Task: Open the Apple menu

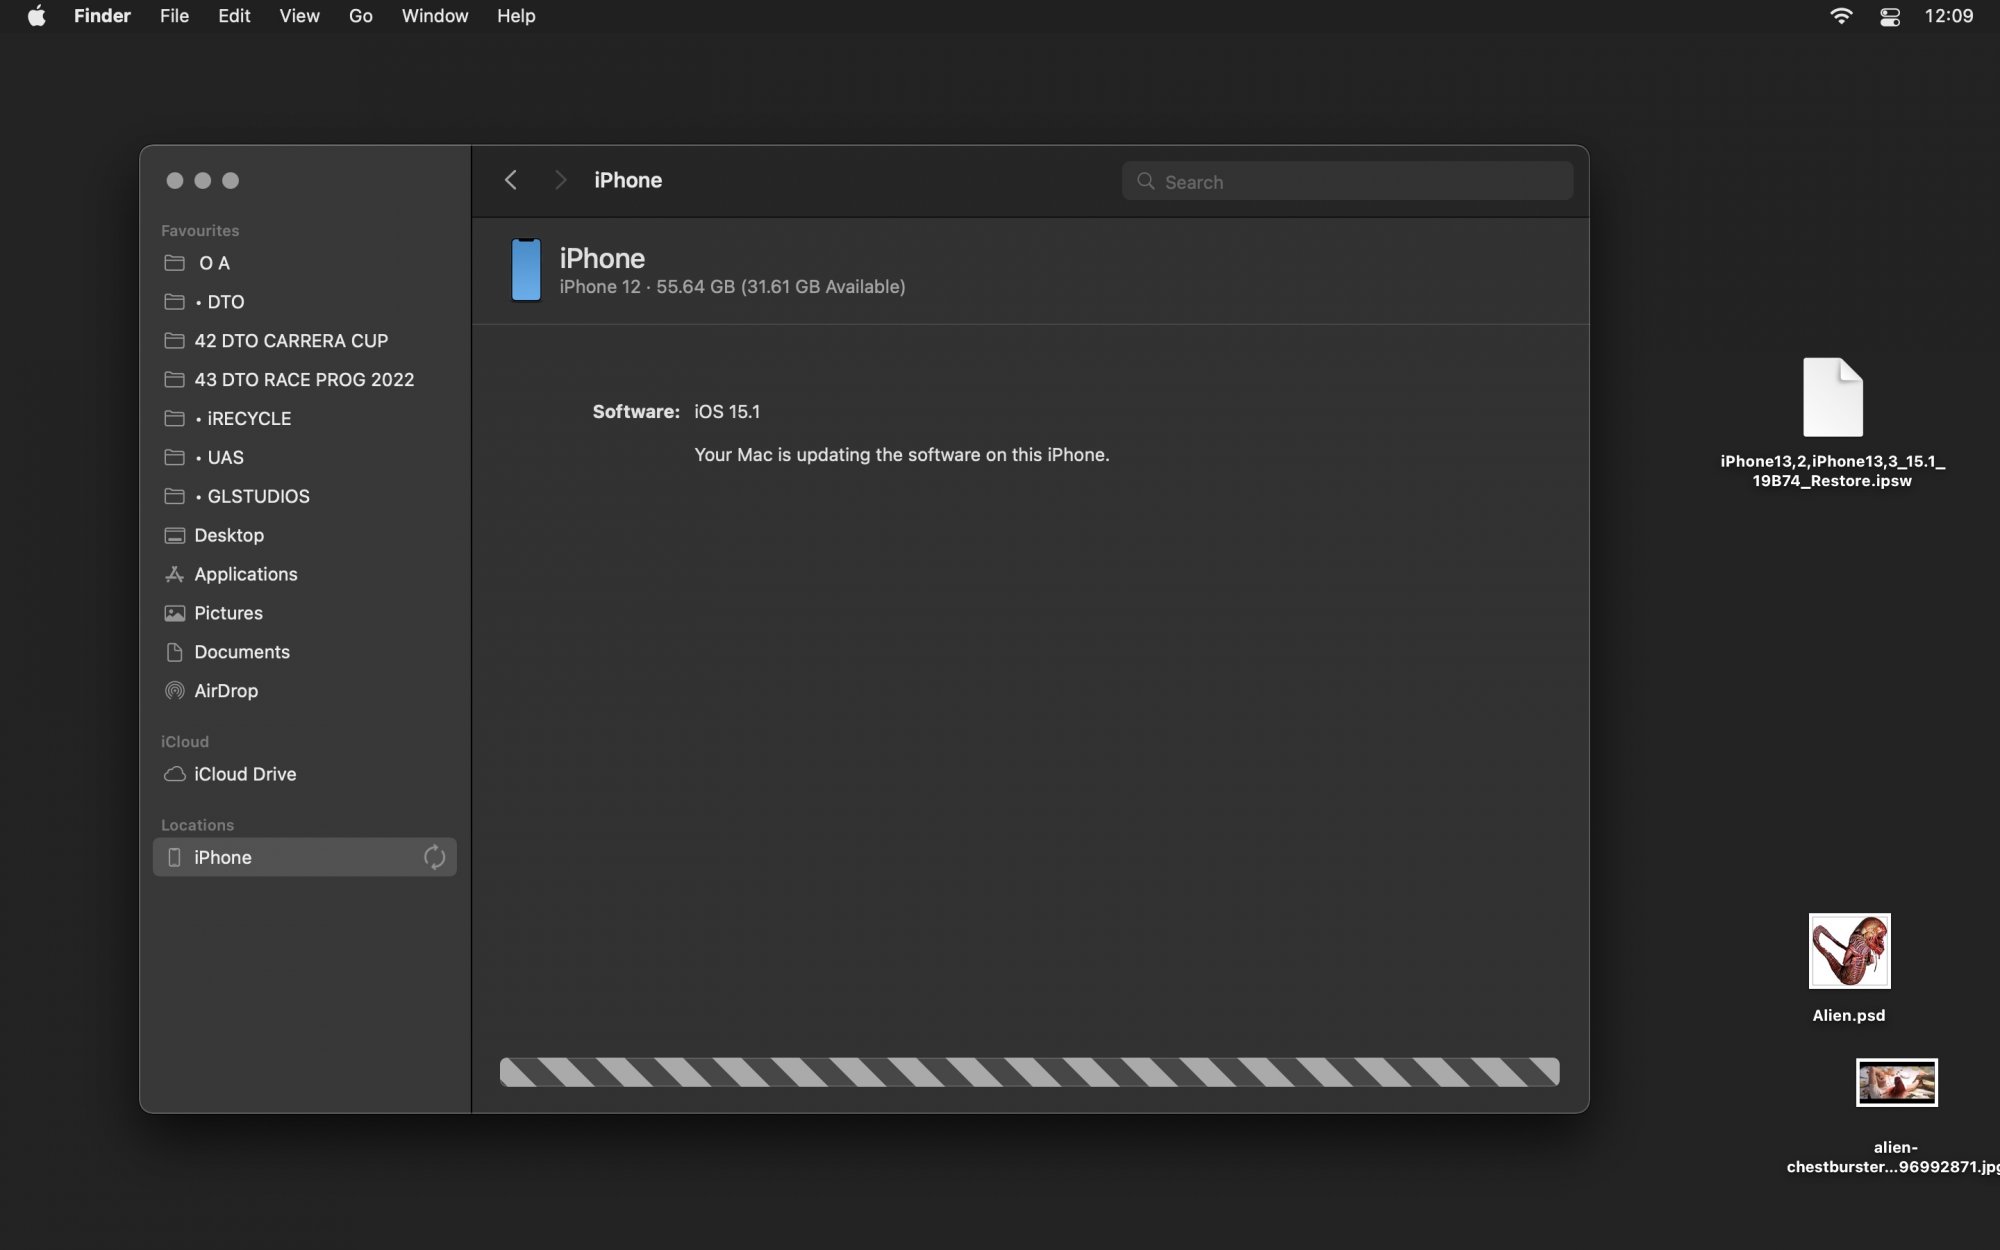Action: 36,16
